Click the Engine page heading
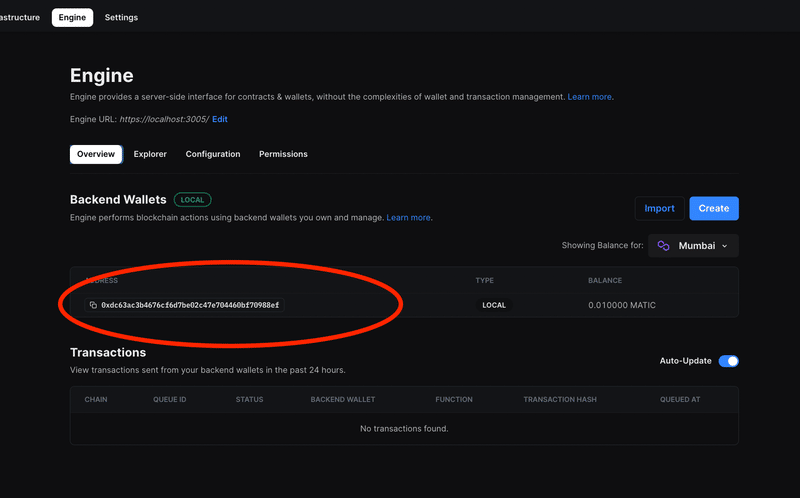The height and width of the screenshot is (498, 800). click(x=102, y=76)
